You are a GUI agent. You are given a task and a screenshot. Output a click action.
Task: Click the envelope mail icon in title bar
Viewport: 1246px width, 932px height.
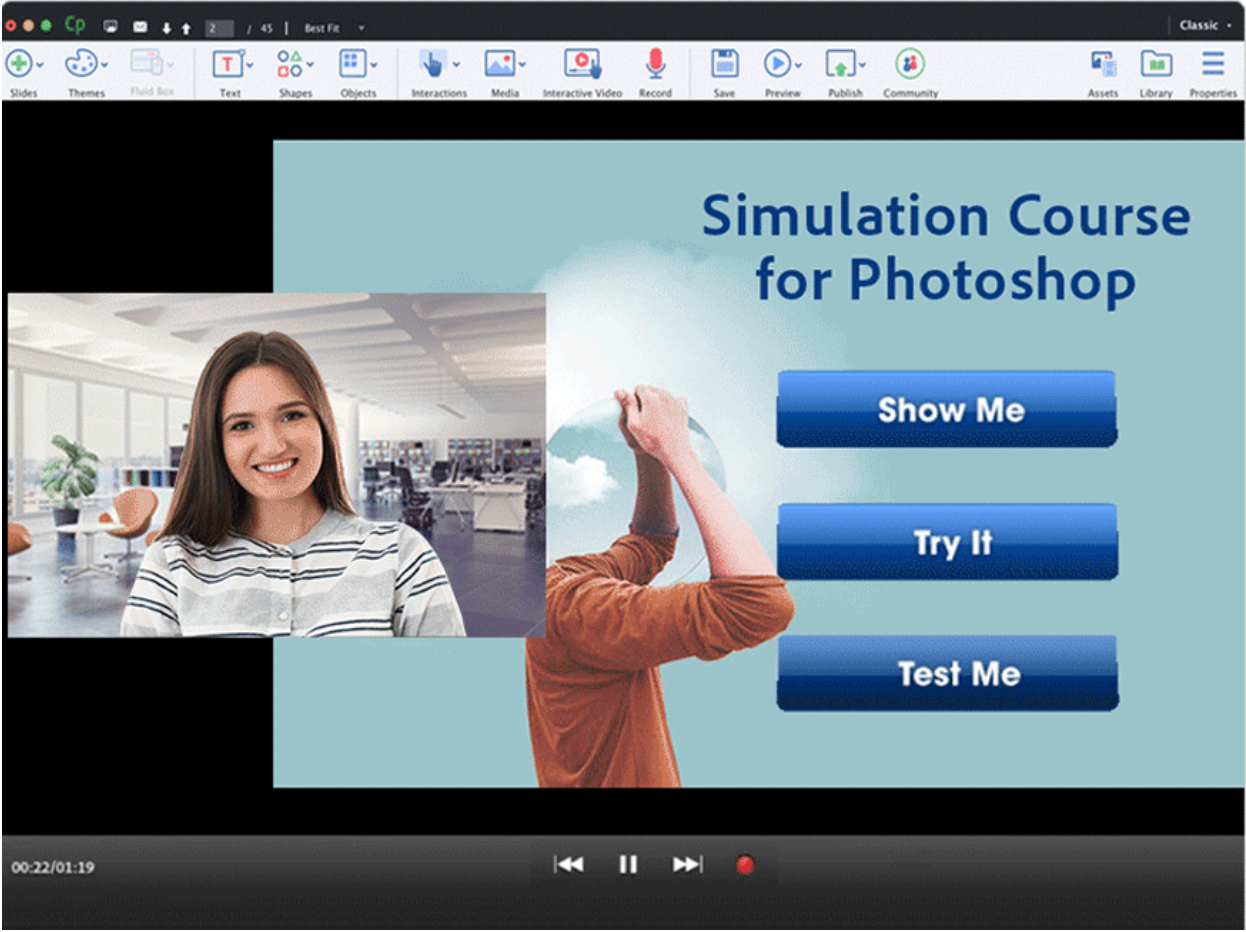140,27
